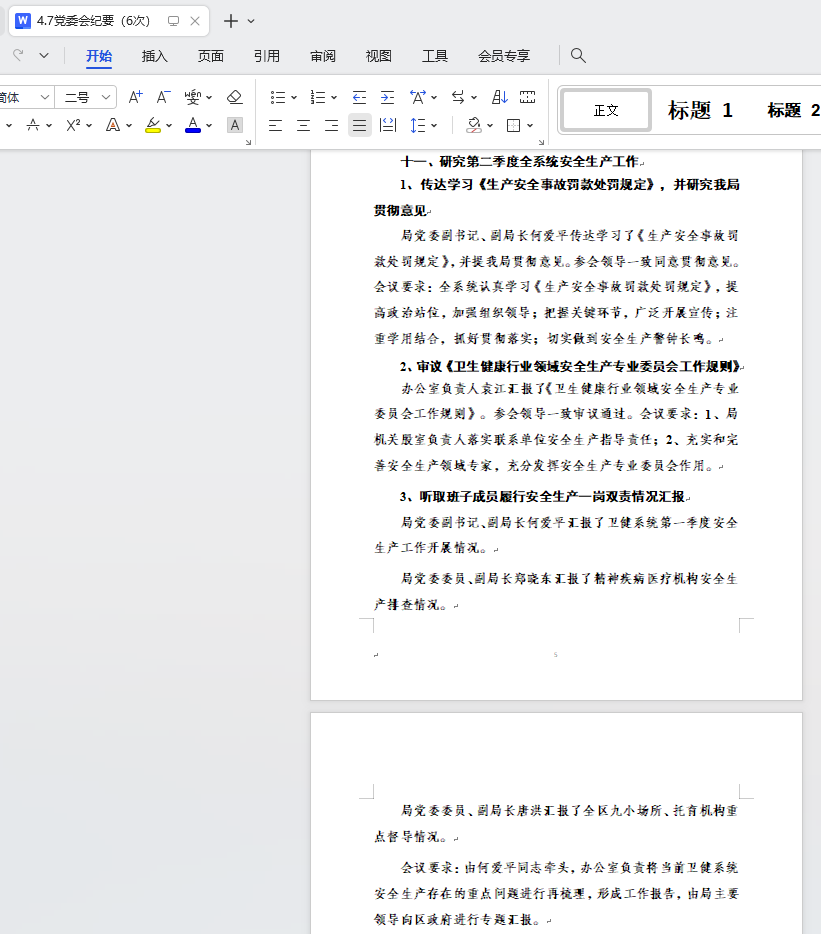The image size is (821, 934).
Task: Expand the phonetic guide dropdown arrow
Action: (209, 98)
